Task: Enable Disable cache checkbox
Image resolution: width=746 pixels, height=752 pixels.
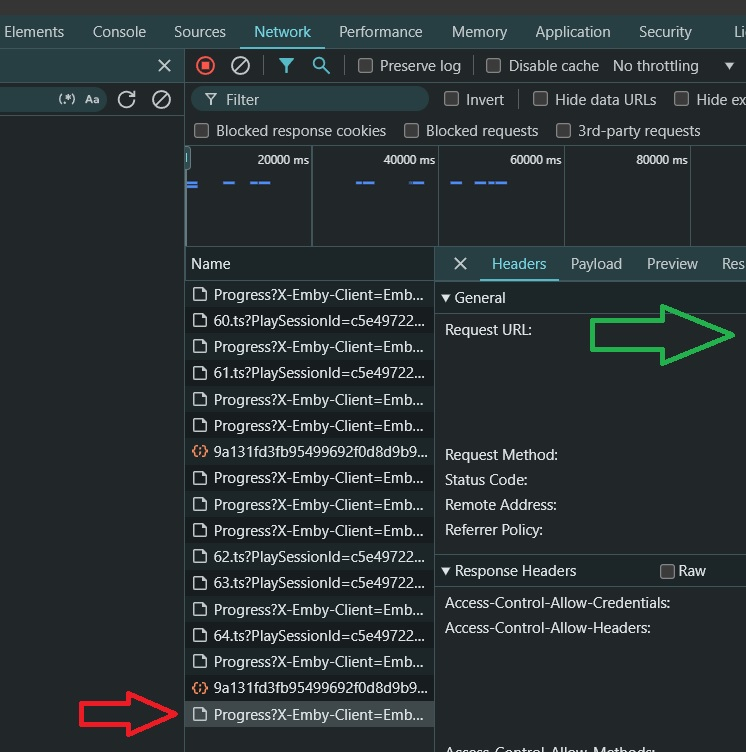Action: tap(493, 66)
